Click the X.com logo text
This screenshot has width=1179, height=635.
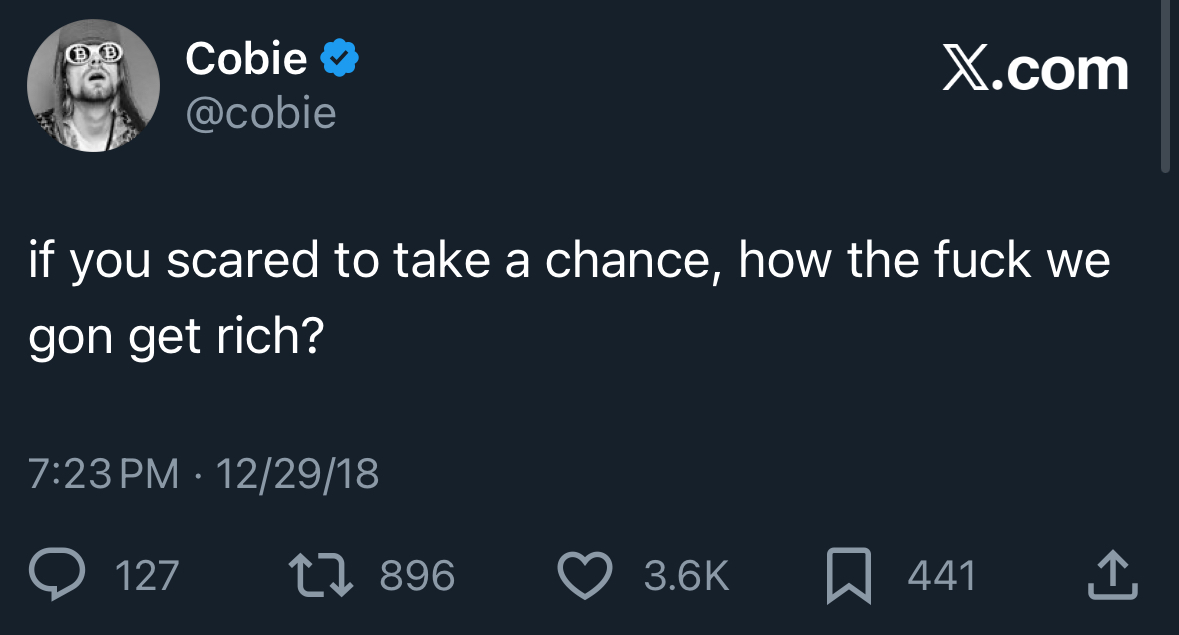1036,70
